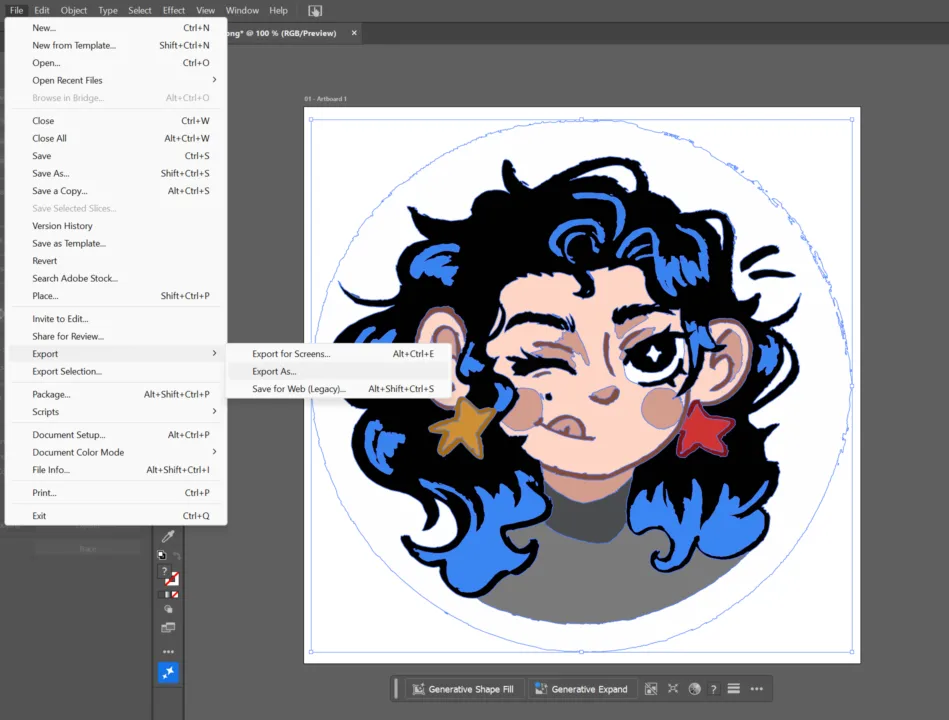
Task: Open the Drawing Modes icon
Action: point(168,609)
